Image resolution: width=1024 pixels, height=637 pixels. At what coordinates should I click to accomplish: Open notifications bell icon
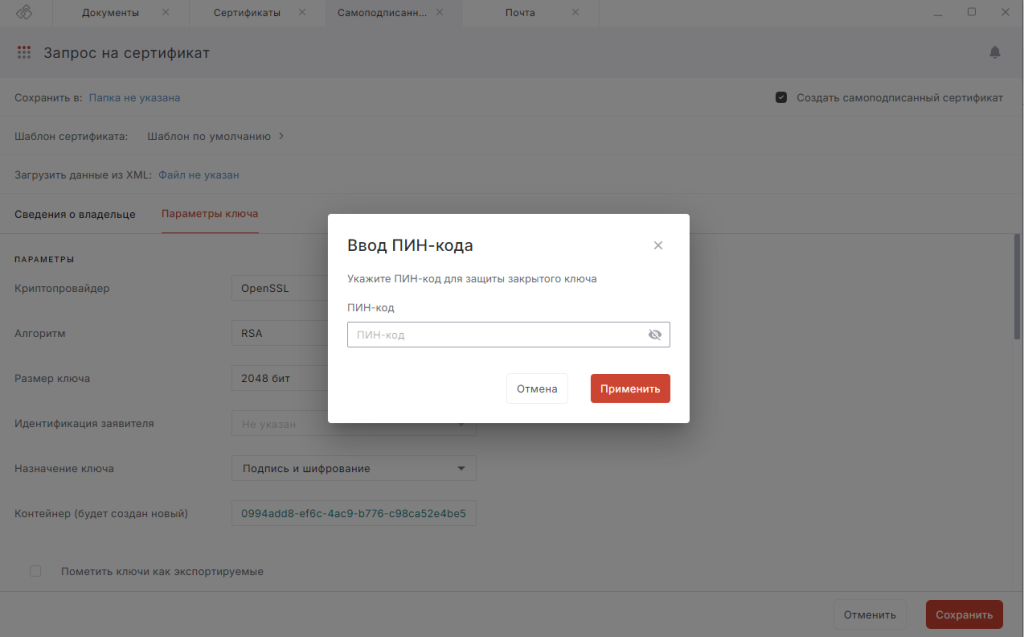coord(995,52)
